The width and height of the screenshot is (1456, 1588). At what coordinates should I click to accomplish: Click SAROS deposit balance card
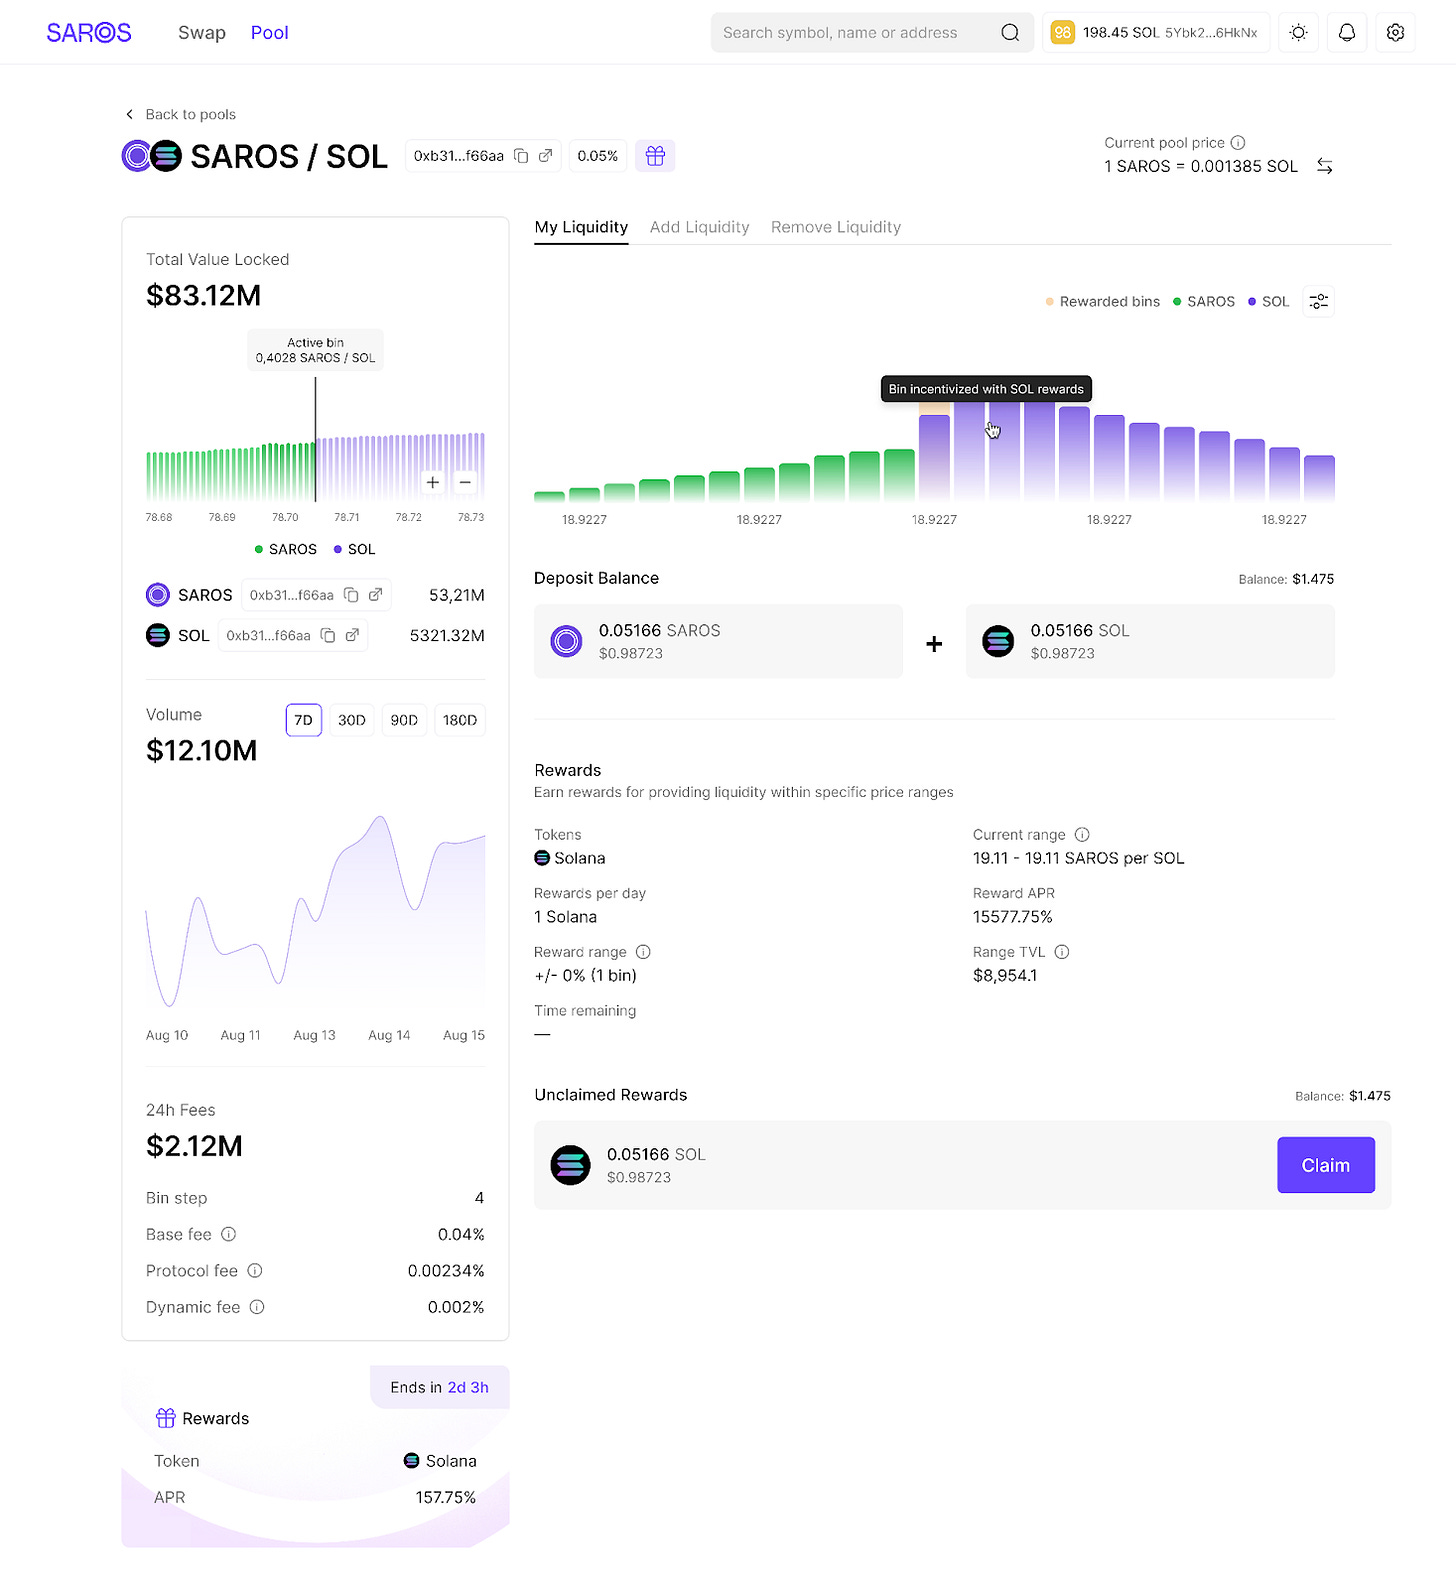(718, 641)
